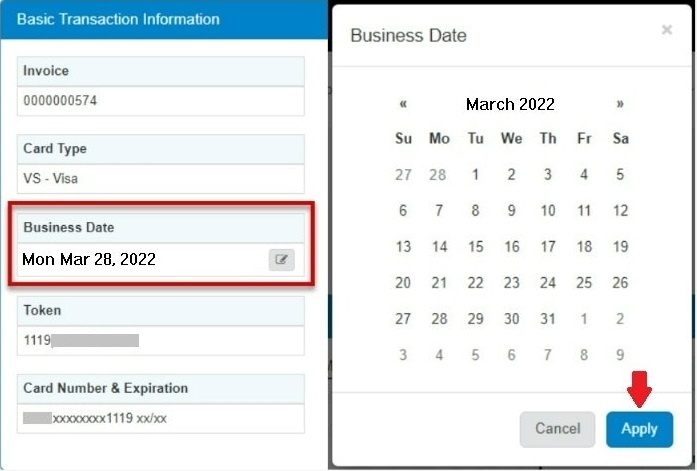Choose March 19 on the calendar
Image resolution: width=697 pixels, height=471 pixels.
click(620, 247)
